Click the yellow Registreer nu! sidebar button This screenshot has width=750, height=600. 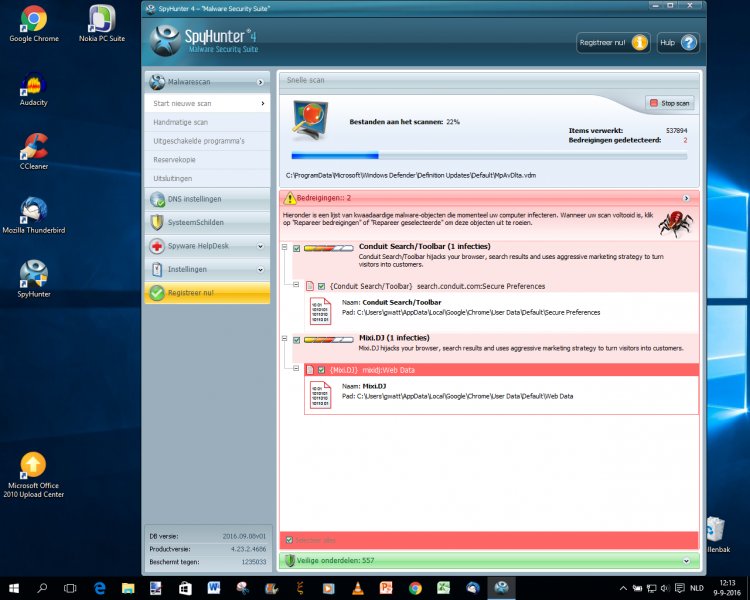coord(206,293)
